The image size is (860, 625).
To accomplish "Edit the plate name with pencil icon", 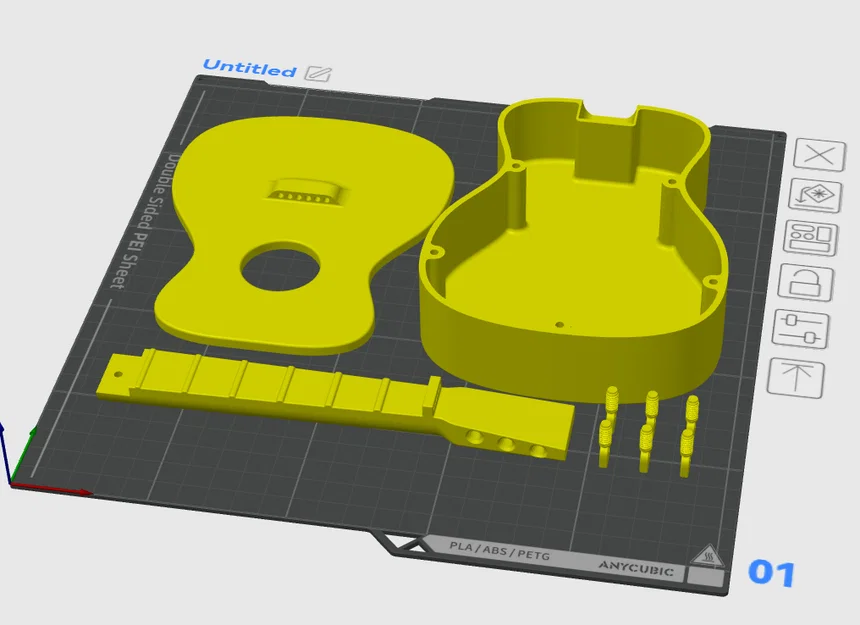I will pyautogui.click(x=319, y=73).
